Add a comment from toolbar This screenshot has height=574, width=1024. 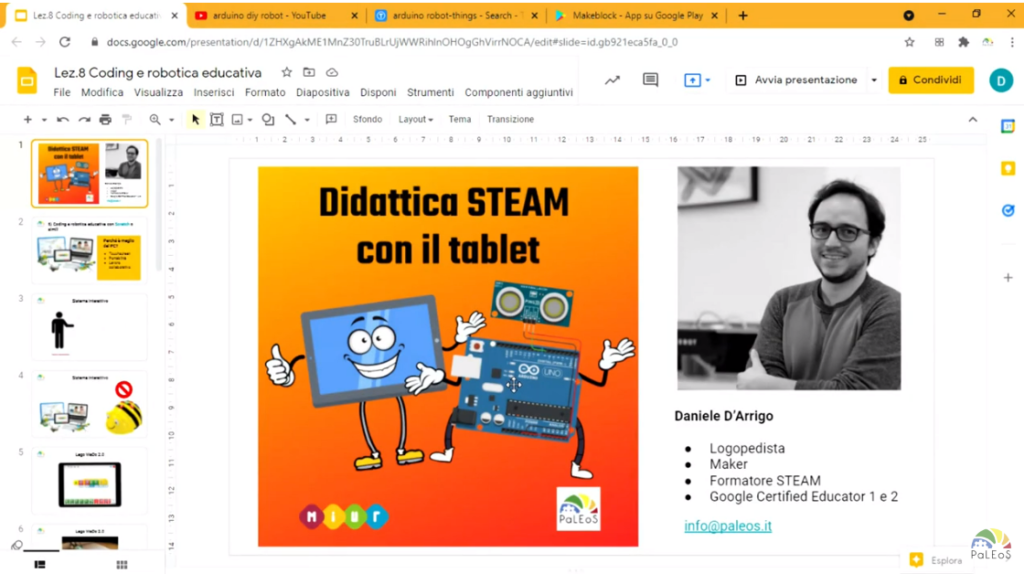pos(331,120)
